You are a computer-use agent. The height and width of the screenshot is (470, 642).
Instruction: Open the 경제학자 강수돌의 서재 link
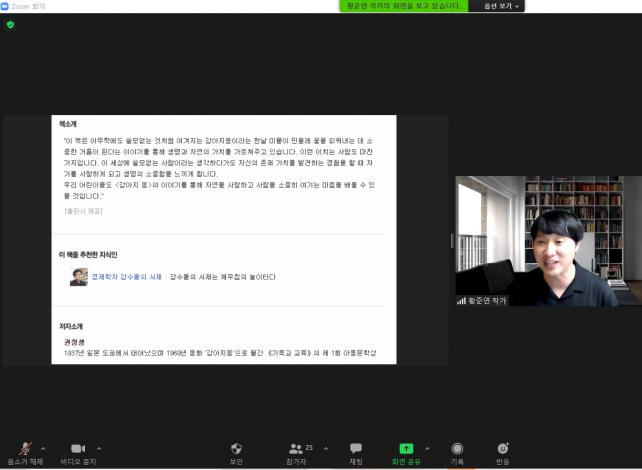pyautogui.click(x=126, y=276)
